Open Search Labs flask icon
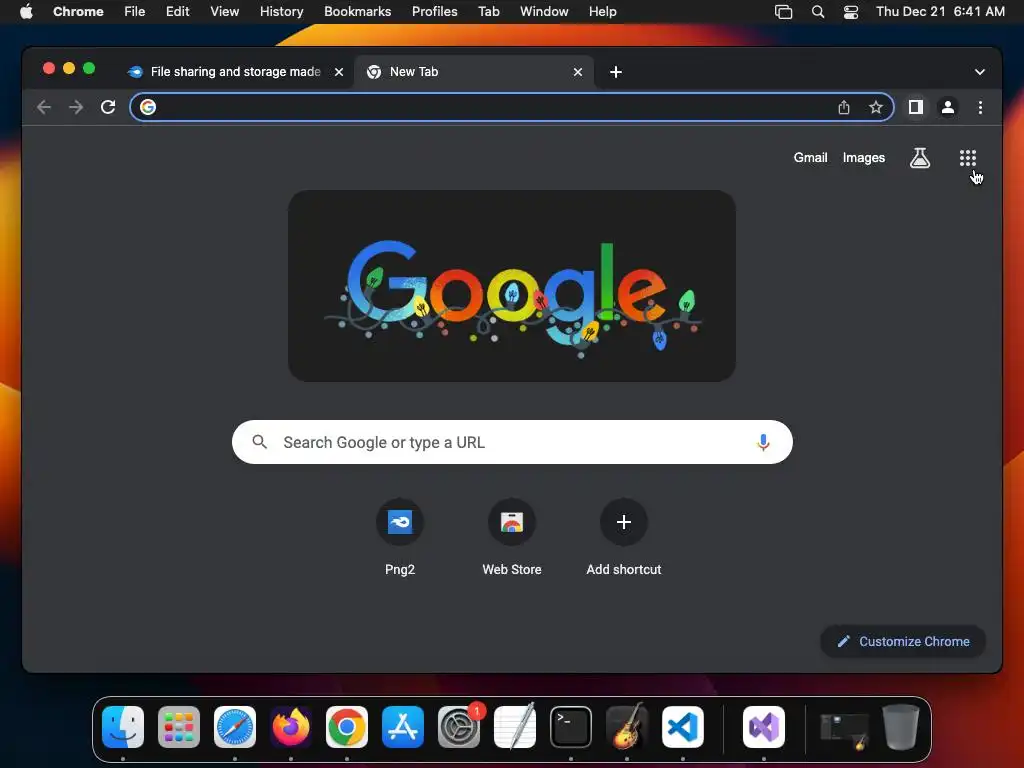 point(920,157)
